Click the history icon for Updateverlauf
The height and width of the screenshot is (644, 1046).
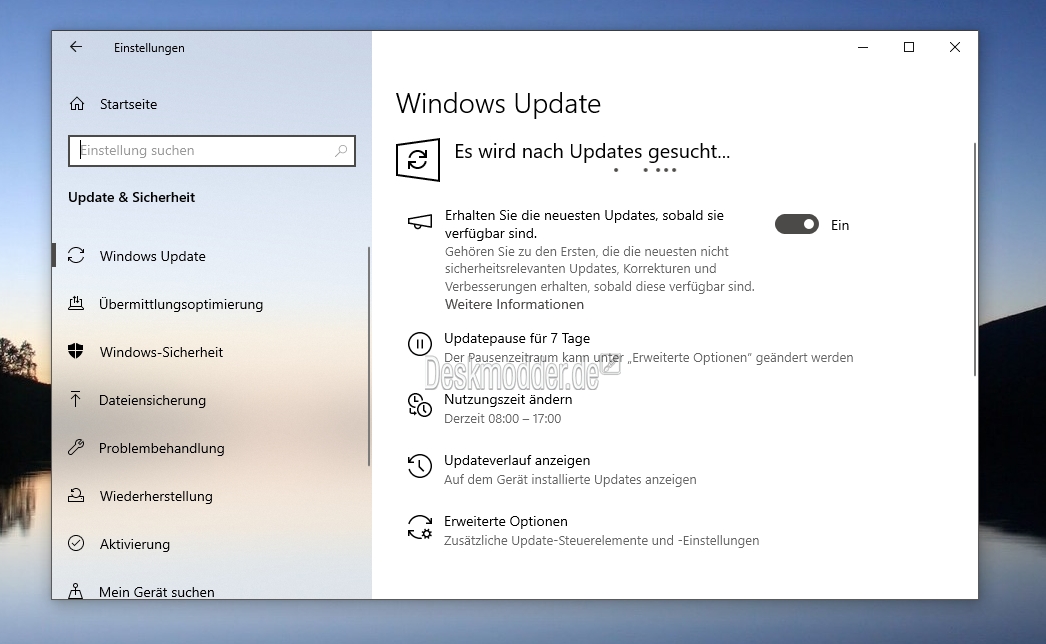coord(420,466)
